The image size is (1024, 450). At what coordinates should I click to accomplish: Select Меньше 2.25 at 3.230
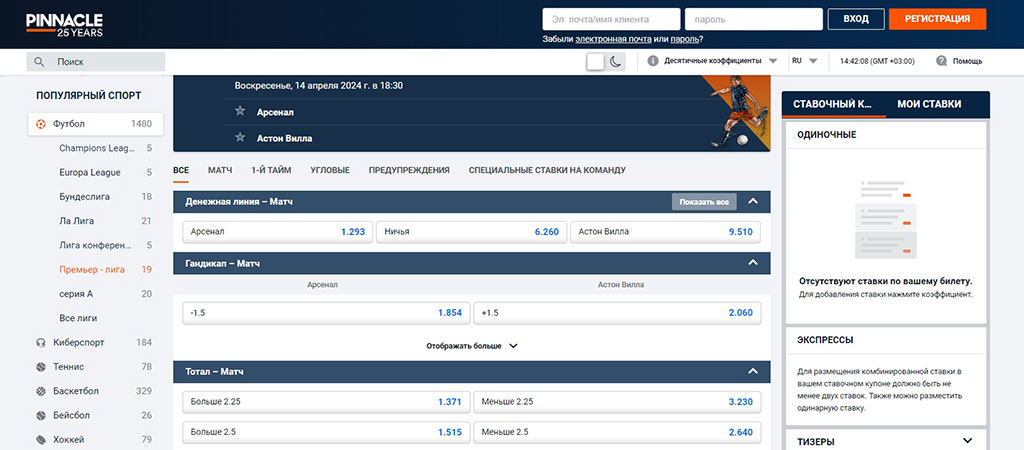pyautogui.click(x=617, y=402)
